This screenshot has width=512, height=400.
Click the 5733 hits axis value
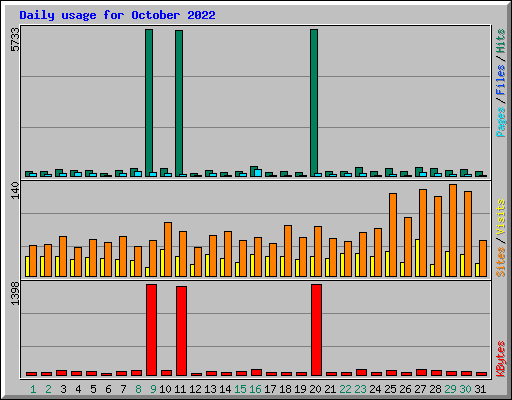coord(15,39)
